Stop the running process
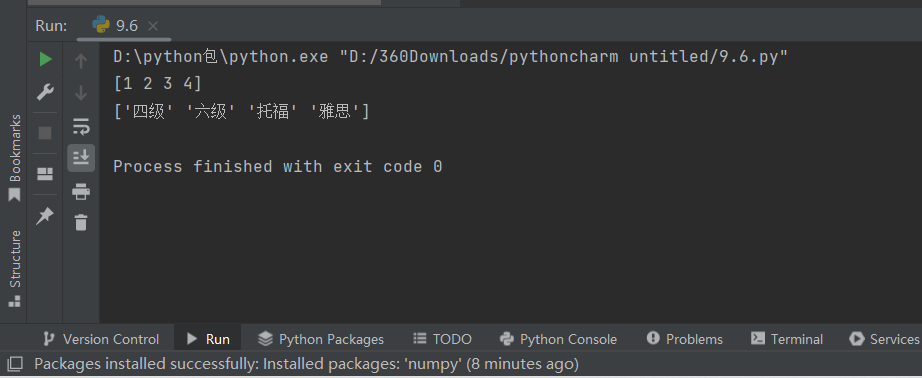Viewport: 922px width, 378px height. point(45,133)
